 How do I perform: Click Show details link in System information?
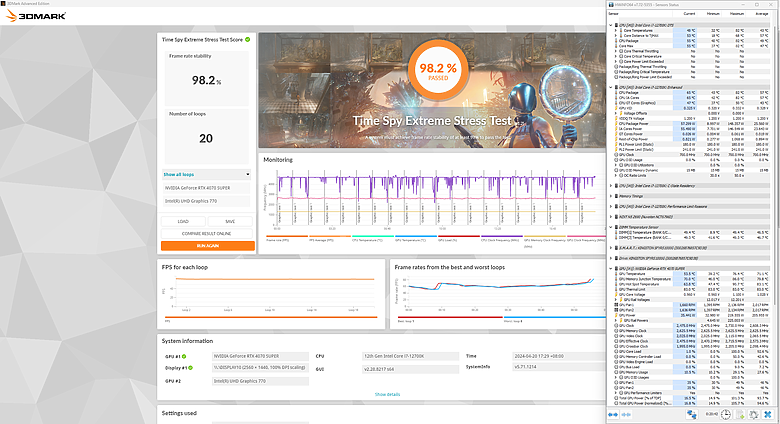tap(387, 394)
